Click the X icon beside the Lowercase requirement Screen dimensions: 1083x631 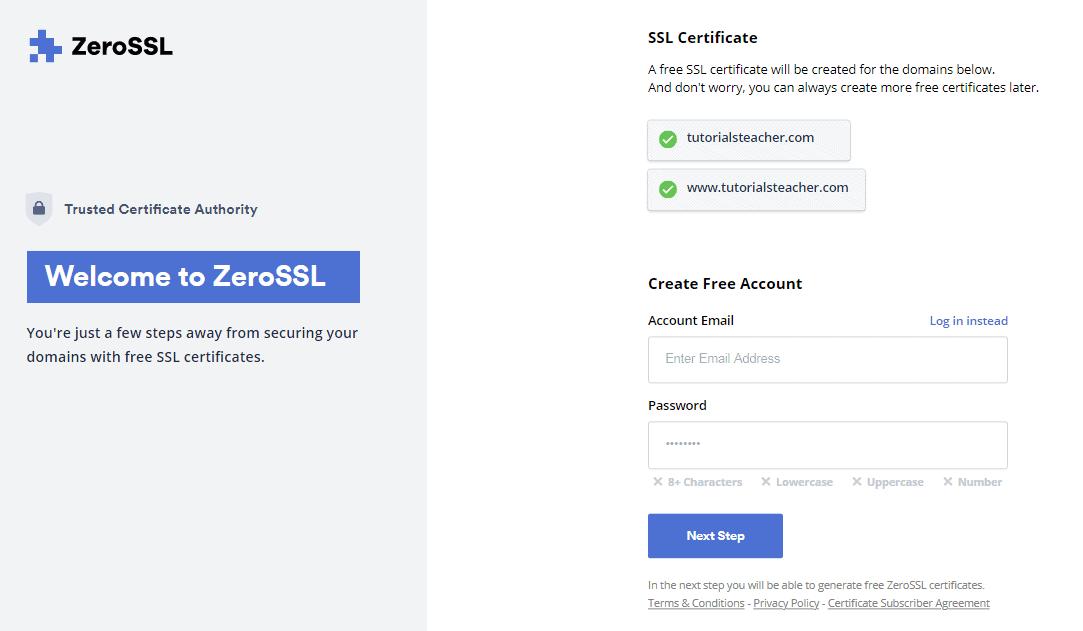coord(765,482)
